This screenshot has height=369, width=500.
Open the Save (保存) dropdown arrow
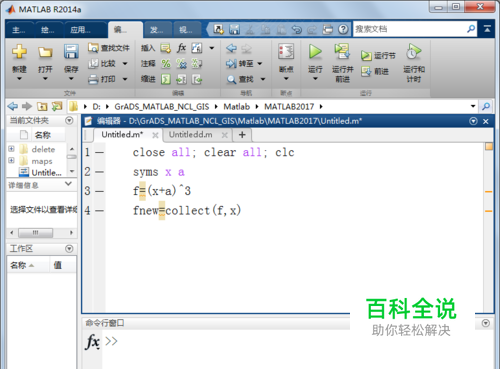(x=71, y=79)
